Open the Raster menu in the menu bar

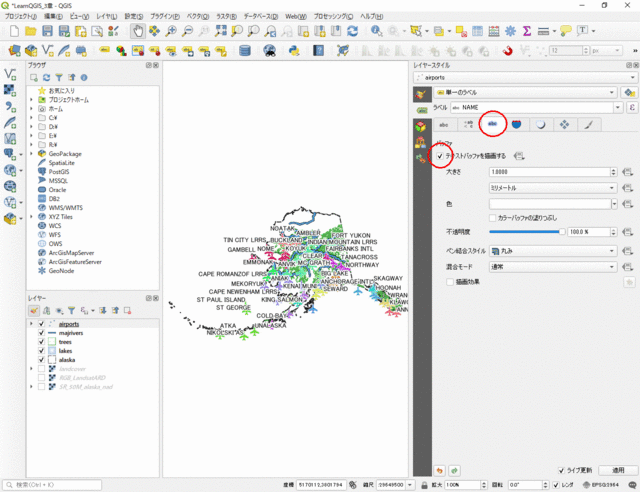(227, 16)
